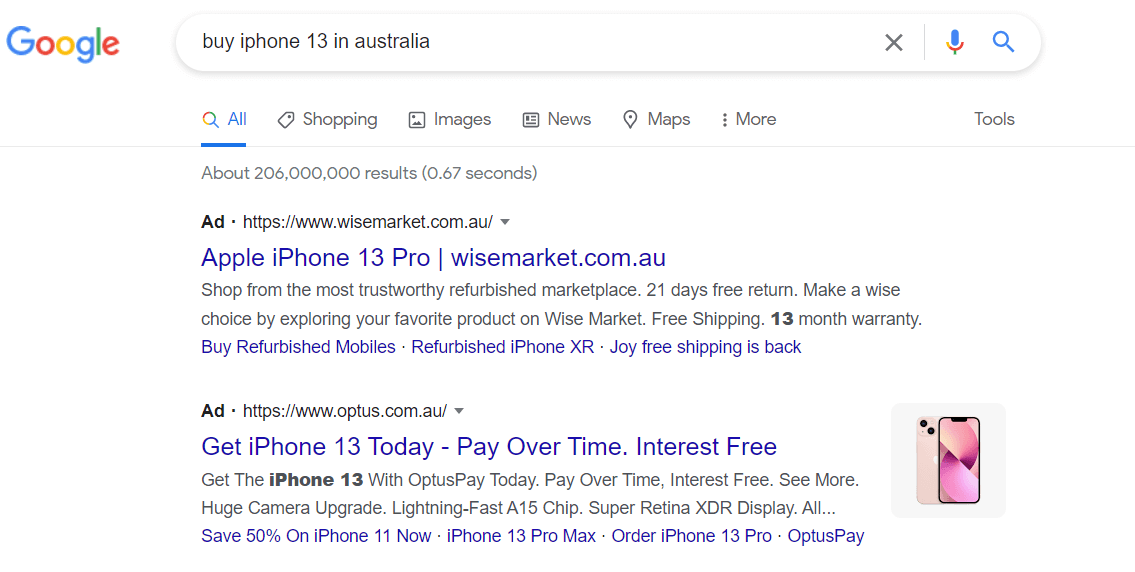Open the Refurbished iPhone XR sitelink
Image resolution: width=1135 pixels, height=572 pixels.
click(x=502, y=347)
